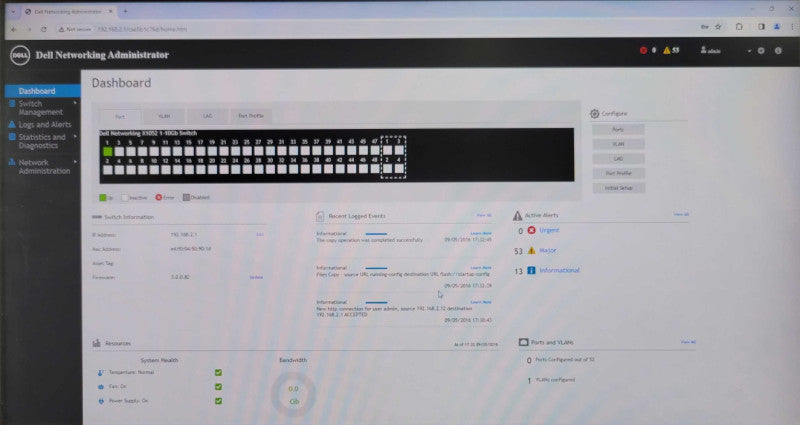Image resolution: width=800 pixels, height=425 pixels.
Task: Click the Dell logo in the header
Action: (20, 55)
